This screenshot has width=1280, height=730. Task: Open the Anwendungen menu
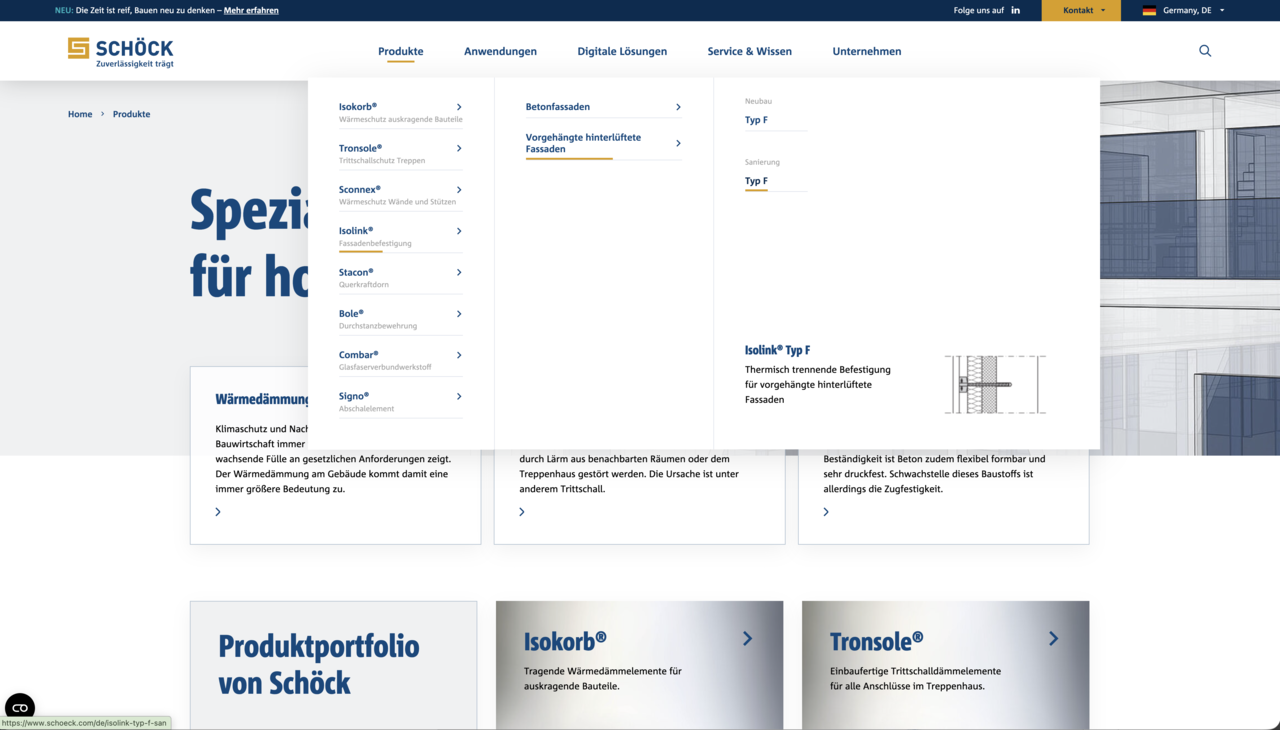[500, 51]
